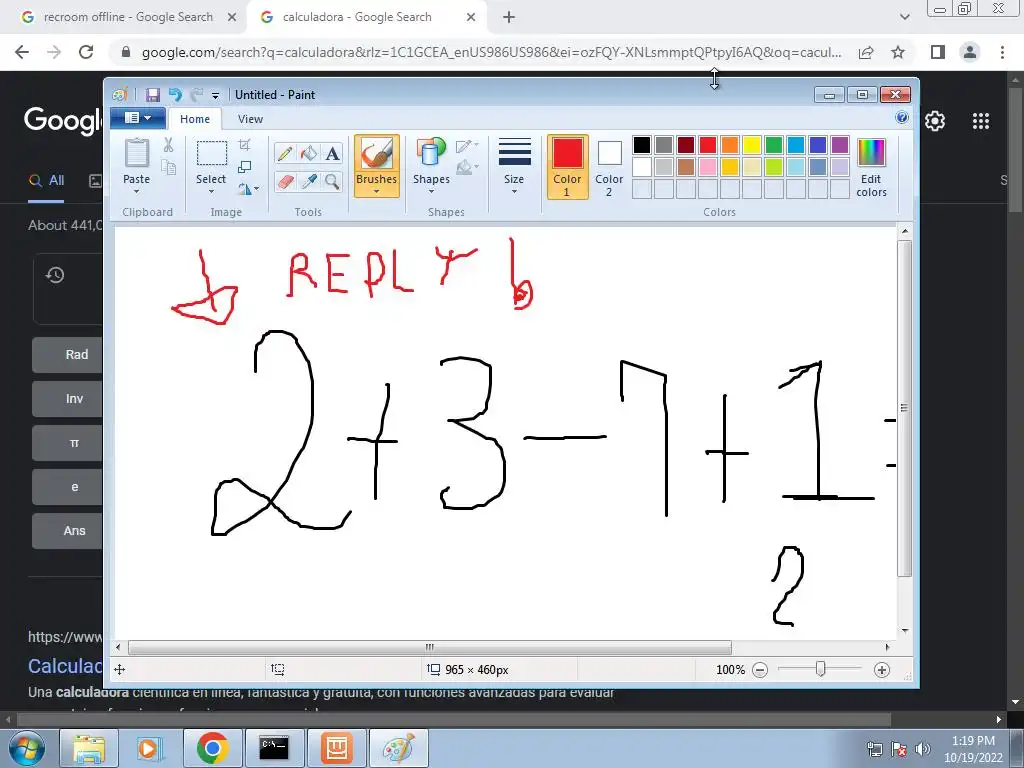Click the Select rectangle icon
The width and height of the screenshot is (1024, 768).
pos(212,153)
